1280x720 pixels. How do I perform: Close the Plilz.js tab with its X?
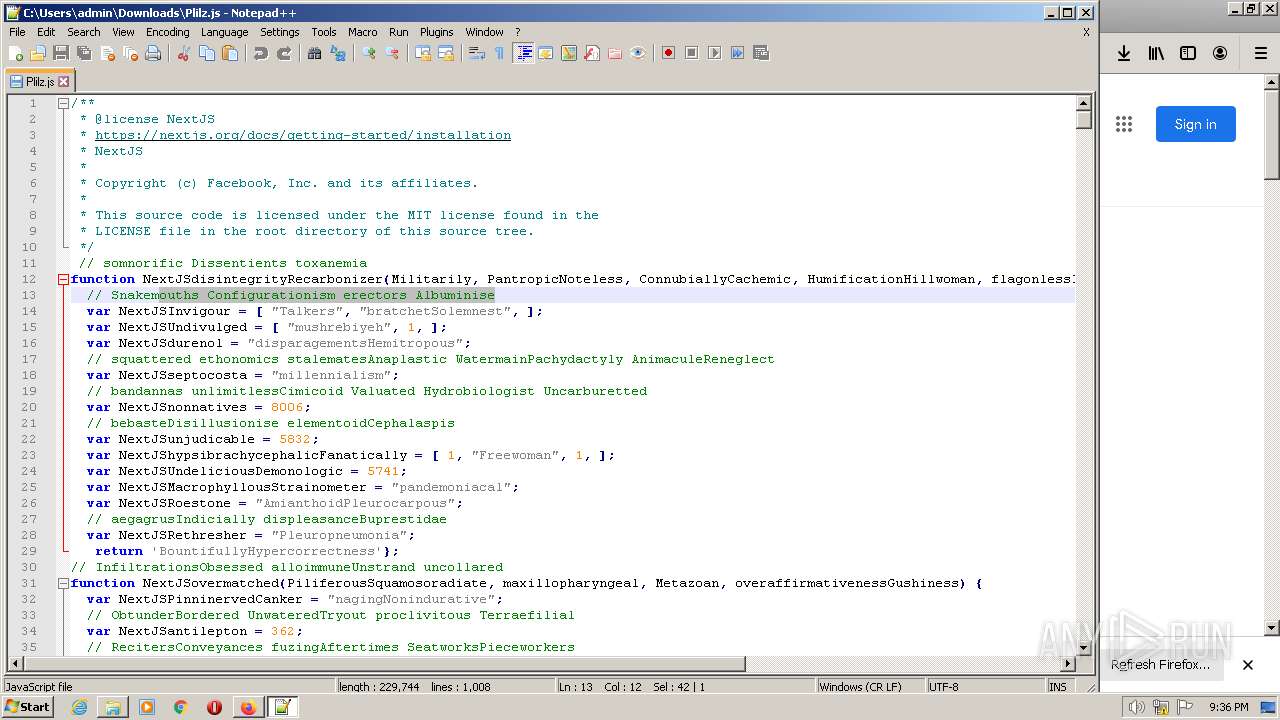point(64,82)
